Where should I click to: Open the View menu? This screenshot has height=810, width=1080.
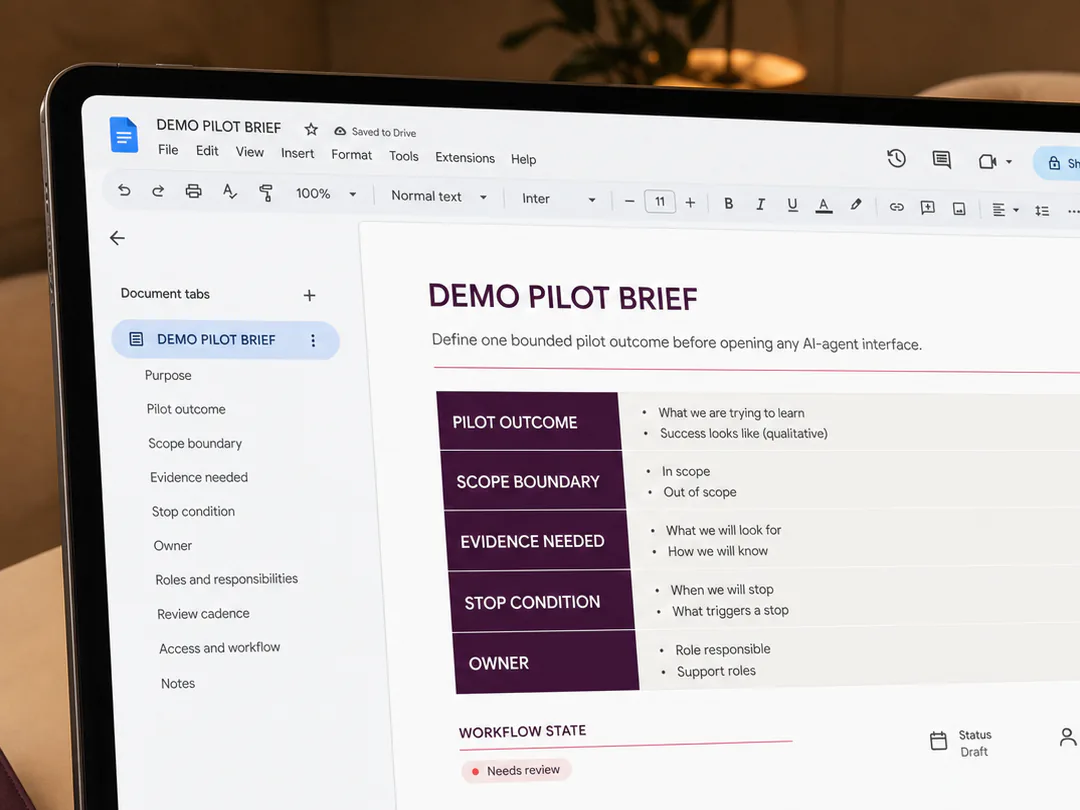[x=249, y=152]
